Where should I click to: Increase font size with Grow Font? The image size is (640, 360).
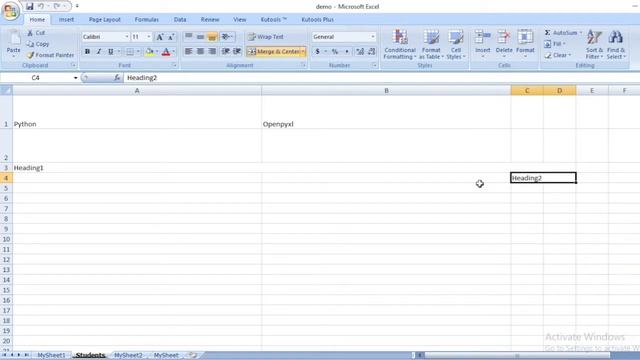(160, 37)
